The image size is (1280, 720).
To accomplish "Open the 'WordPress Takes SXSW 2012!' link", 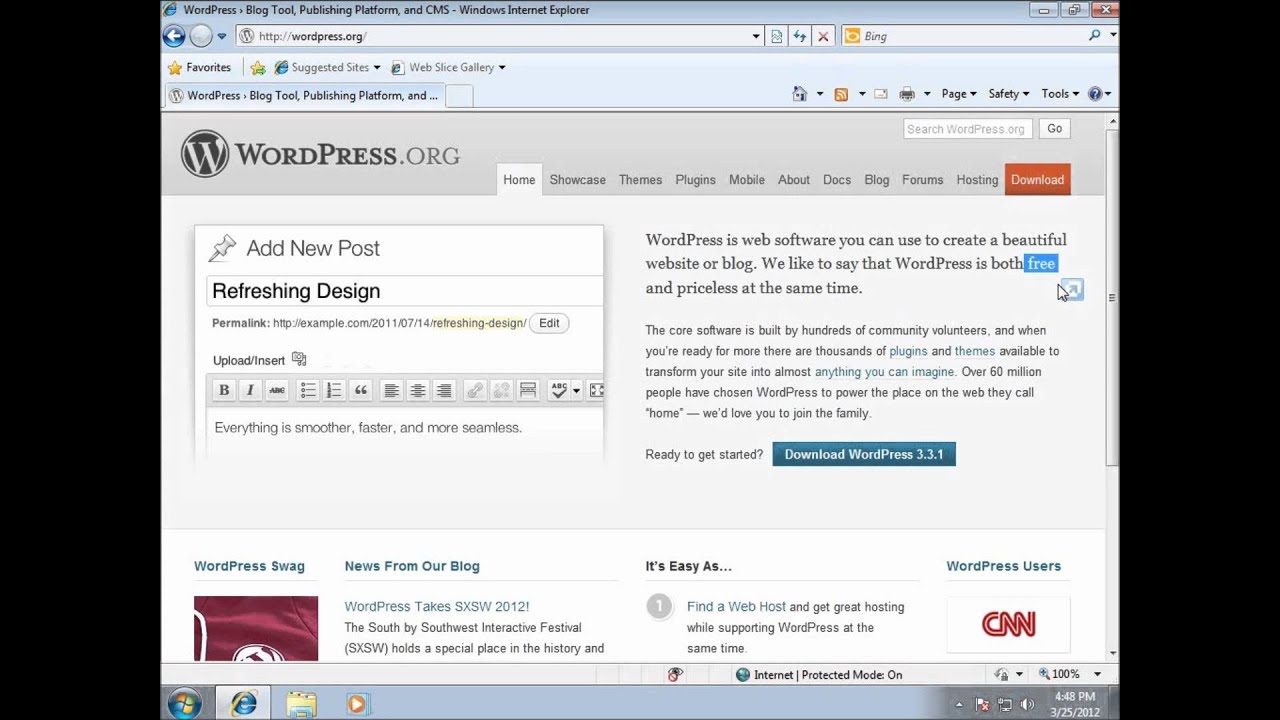I will [437, 606].
